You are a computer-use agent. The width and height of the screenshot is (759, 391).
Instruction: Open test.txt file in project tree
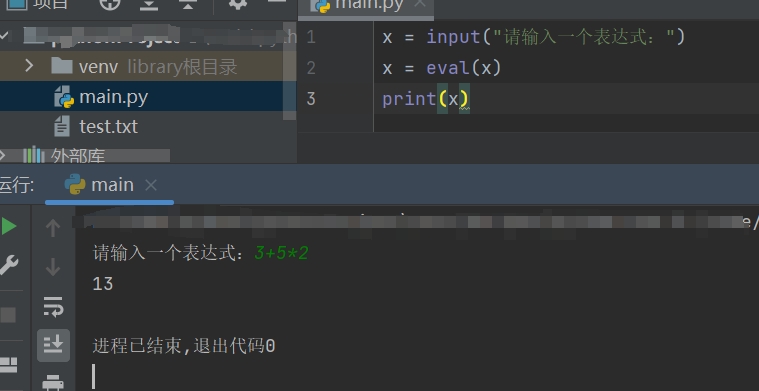click(x=108, y=127)
